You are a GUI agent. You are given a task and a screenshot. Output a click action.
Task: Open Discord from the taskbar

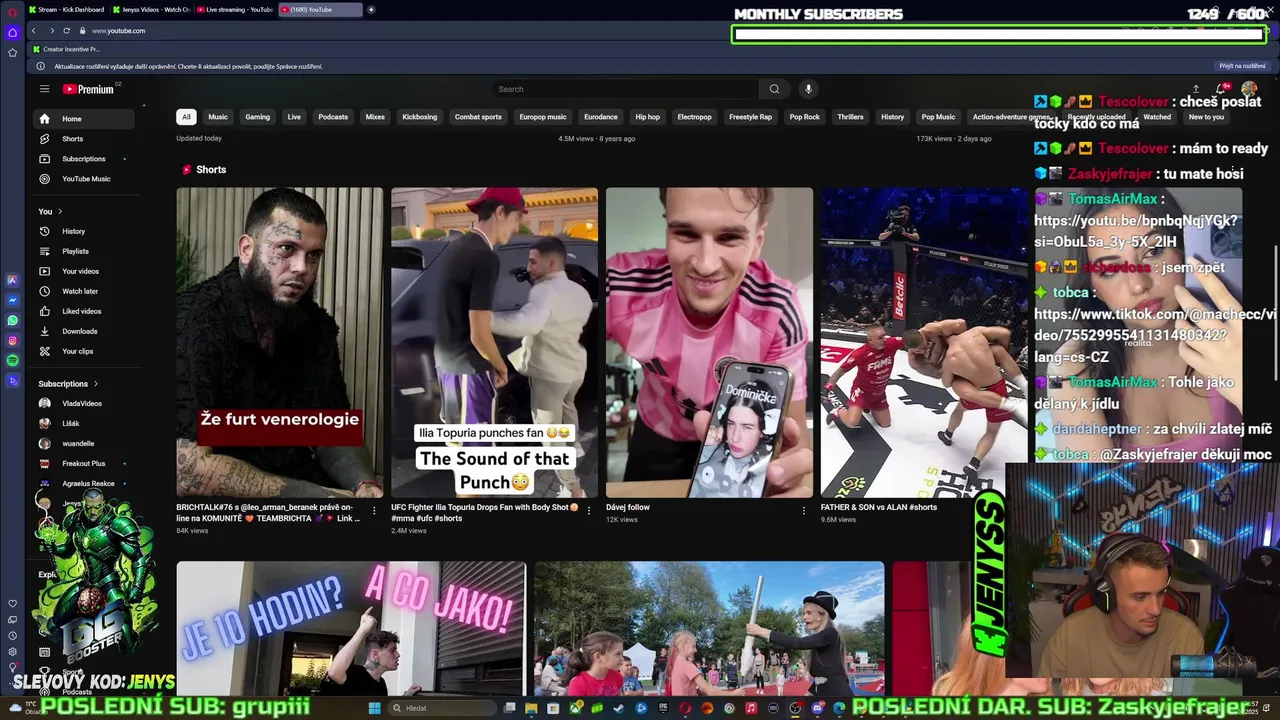(816, 708)
